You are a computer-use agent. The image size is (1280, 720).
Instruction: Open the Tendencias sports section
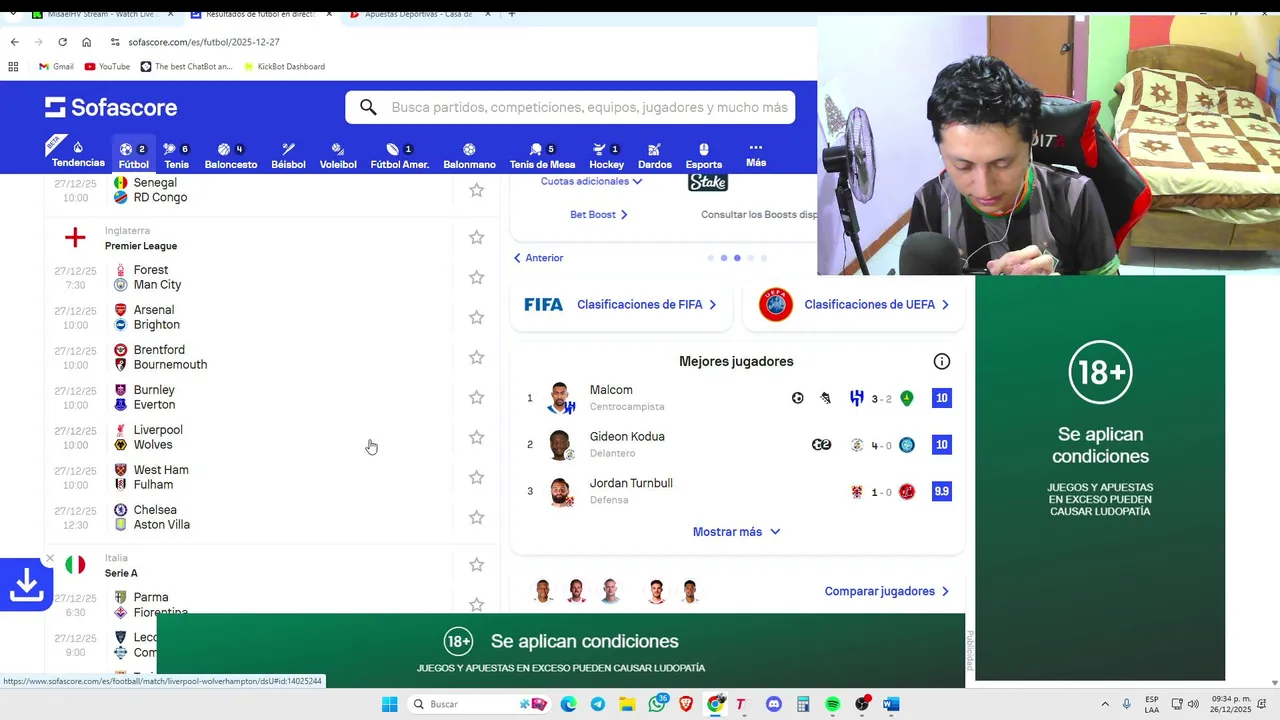click(78, 154)
